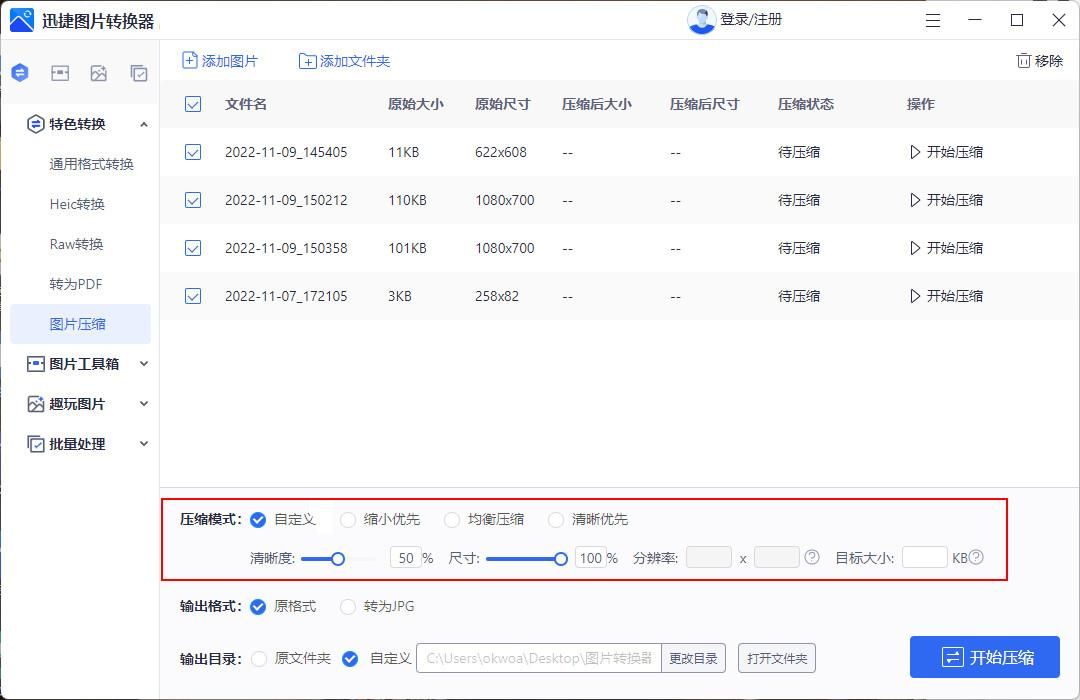The width and height of the screenshot is (1080, 700).
Task: Select 转为PDF from the sidebar
Action: 75,284
